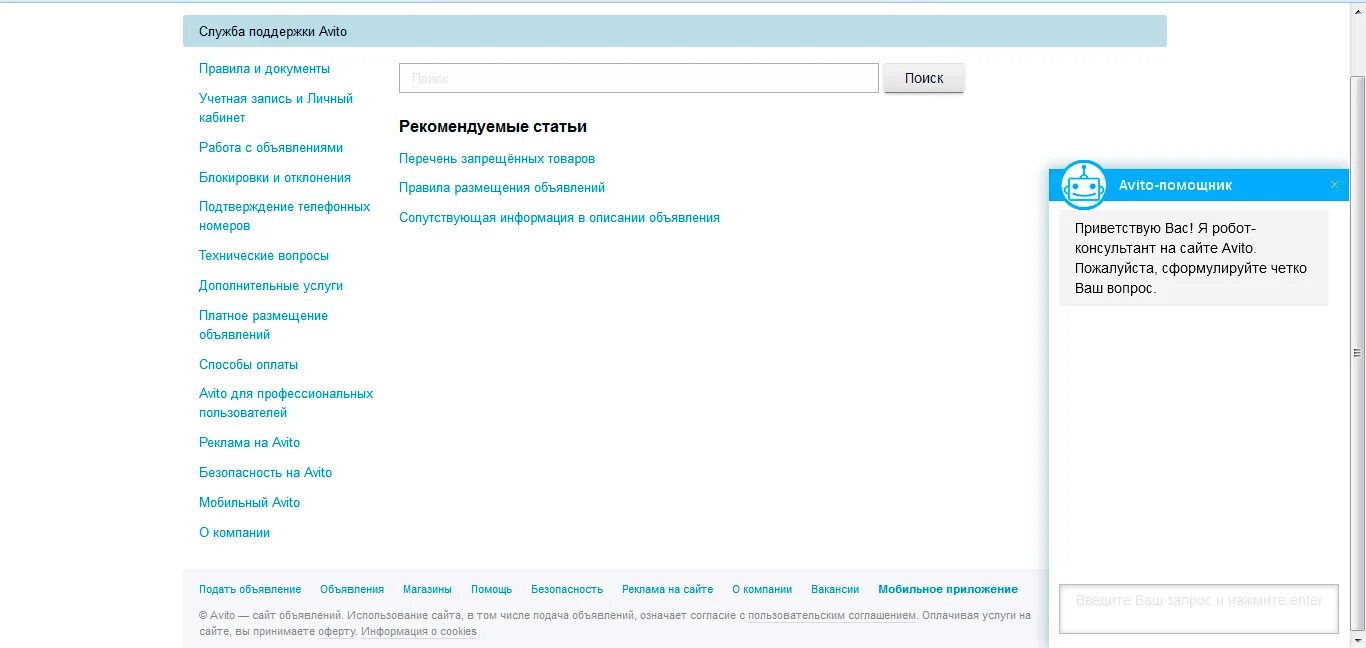
Task: Click the Служба поддержки Avito header
Action: click(x=674, y=31)
